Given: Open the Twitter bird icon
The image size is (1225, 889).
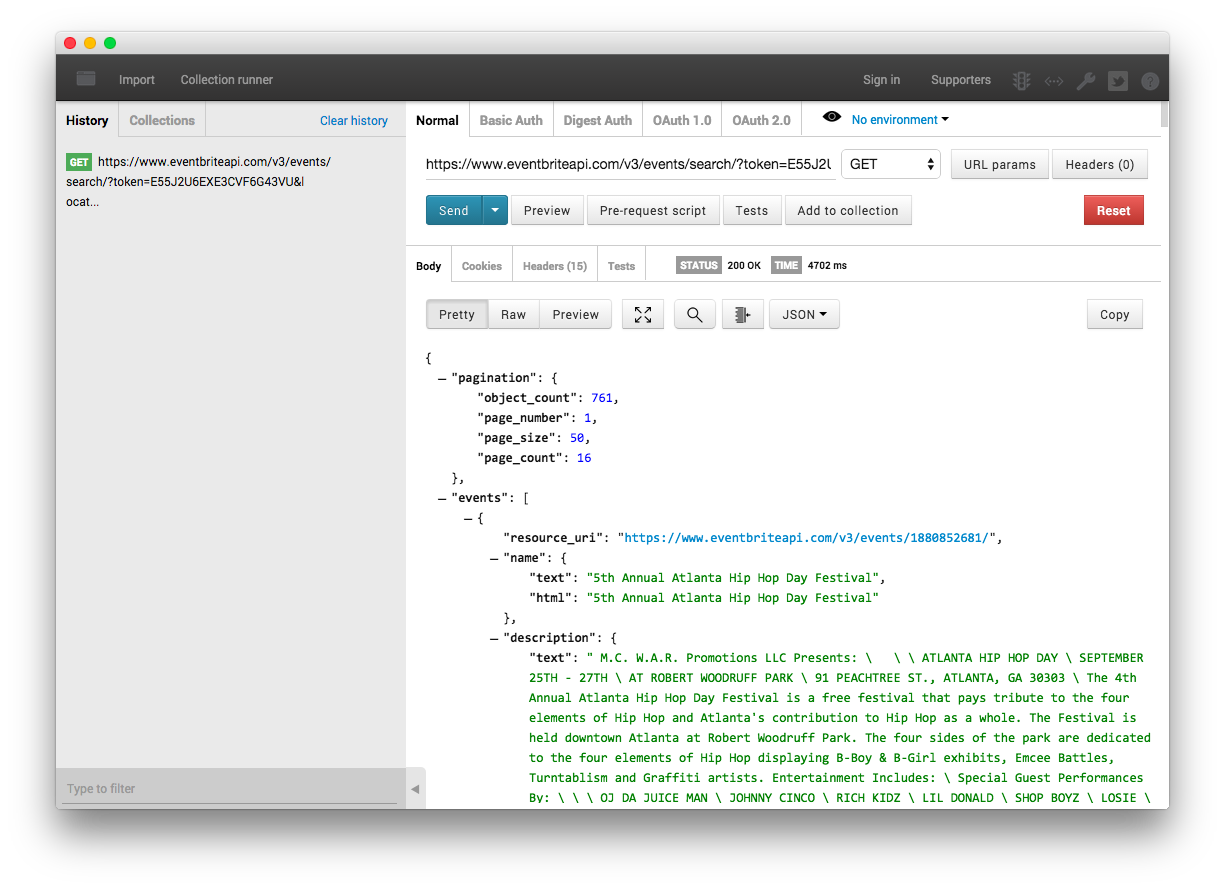Looking at the screenshot, I should [x=1118, y=81].
